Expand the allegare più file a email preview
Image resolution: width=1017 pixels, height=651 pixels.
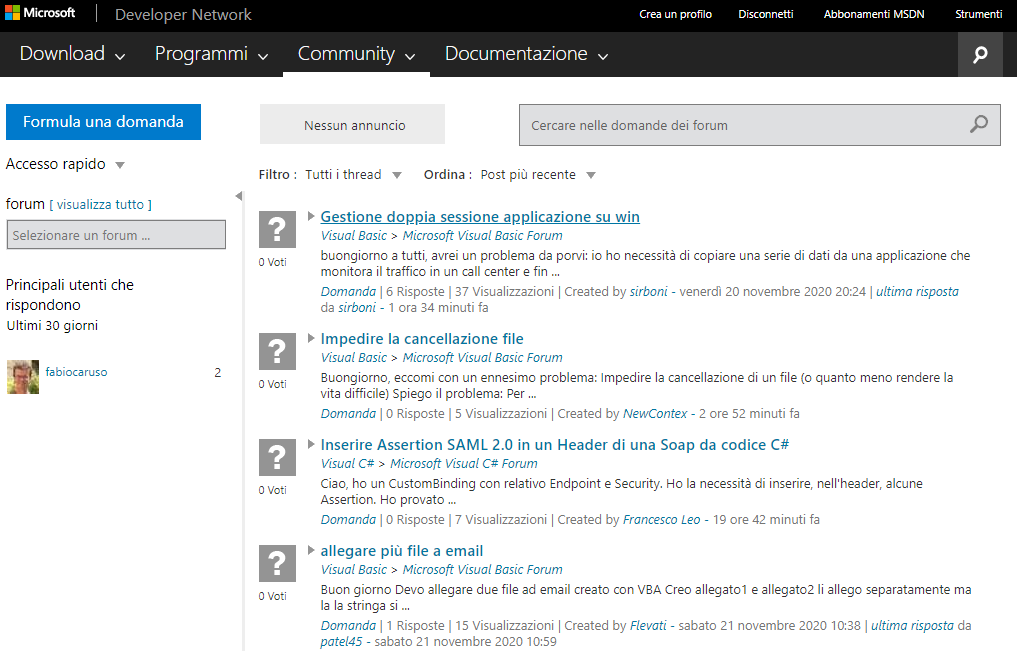[x=311, y=550]
